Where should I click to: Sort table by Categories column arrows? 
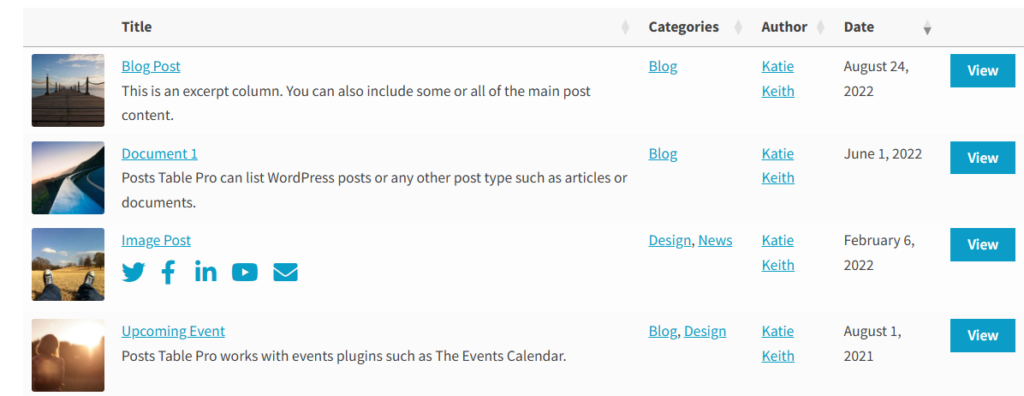pyautogui.click(x=739, y=27)
